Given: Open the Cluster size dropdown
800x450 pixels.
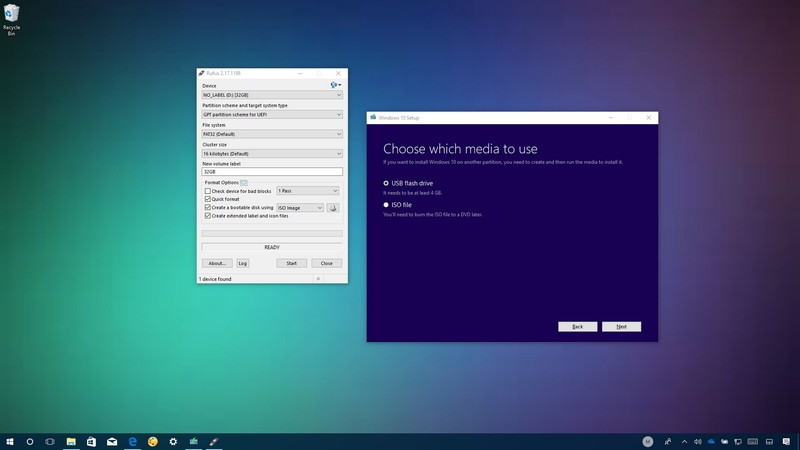Looking at the screenshot, I should click(x=272, y=154).
